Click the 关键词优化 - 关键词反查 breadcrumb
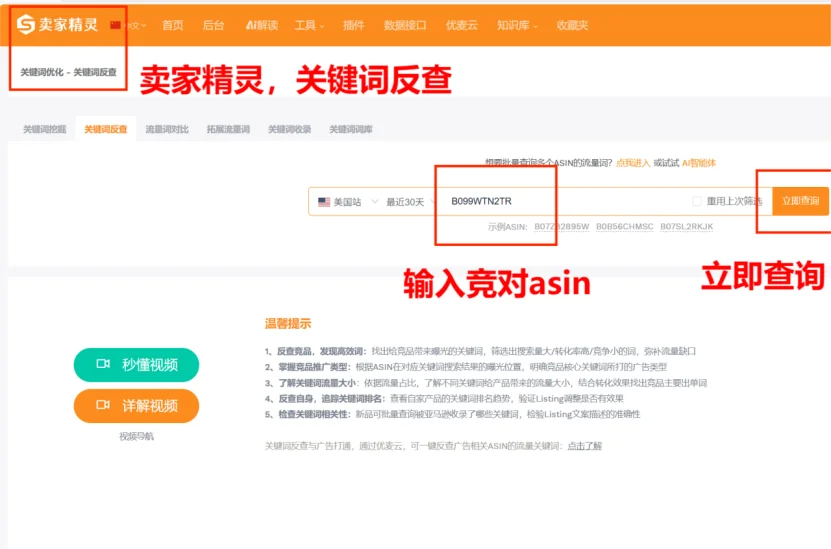This screenshot has width=831, height=549. [x=68, y=72]
